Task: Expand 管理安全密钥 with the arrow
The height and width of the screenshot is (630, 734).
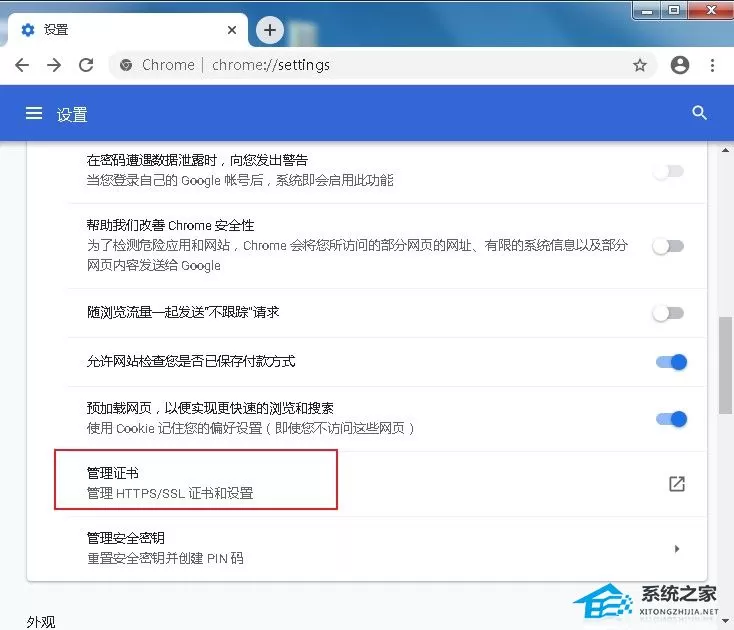Action: [676, 549]
